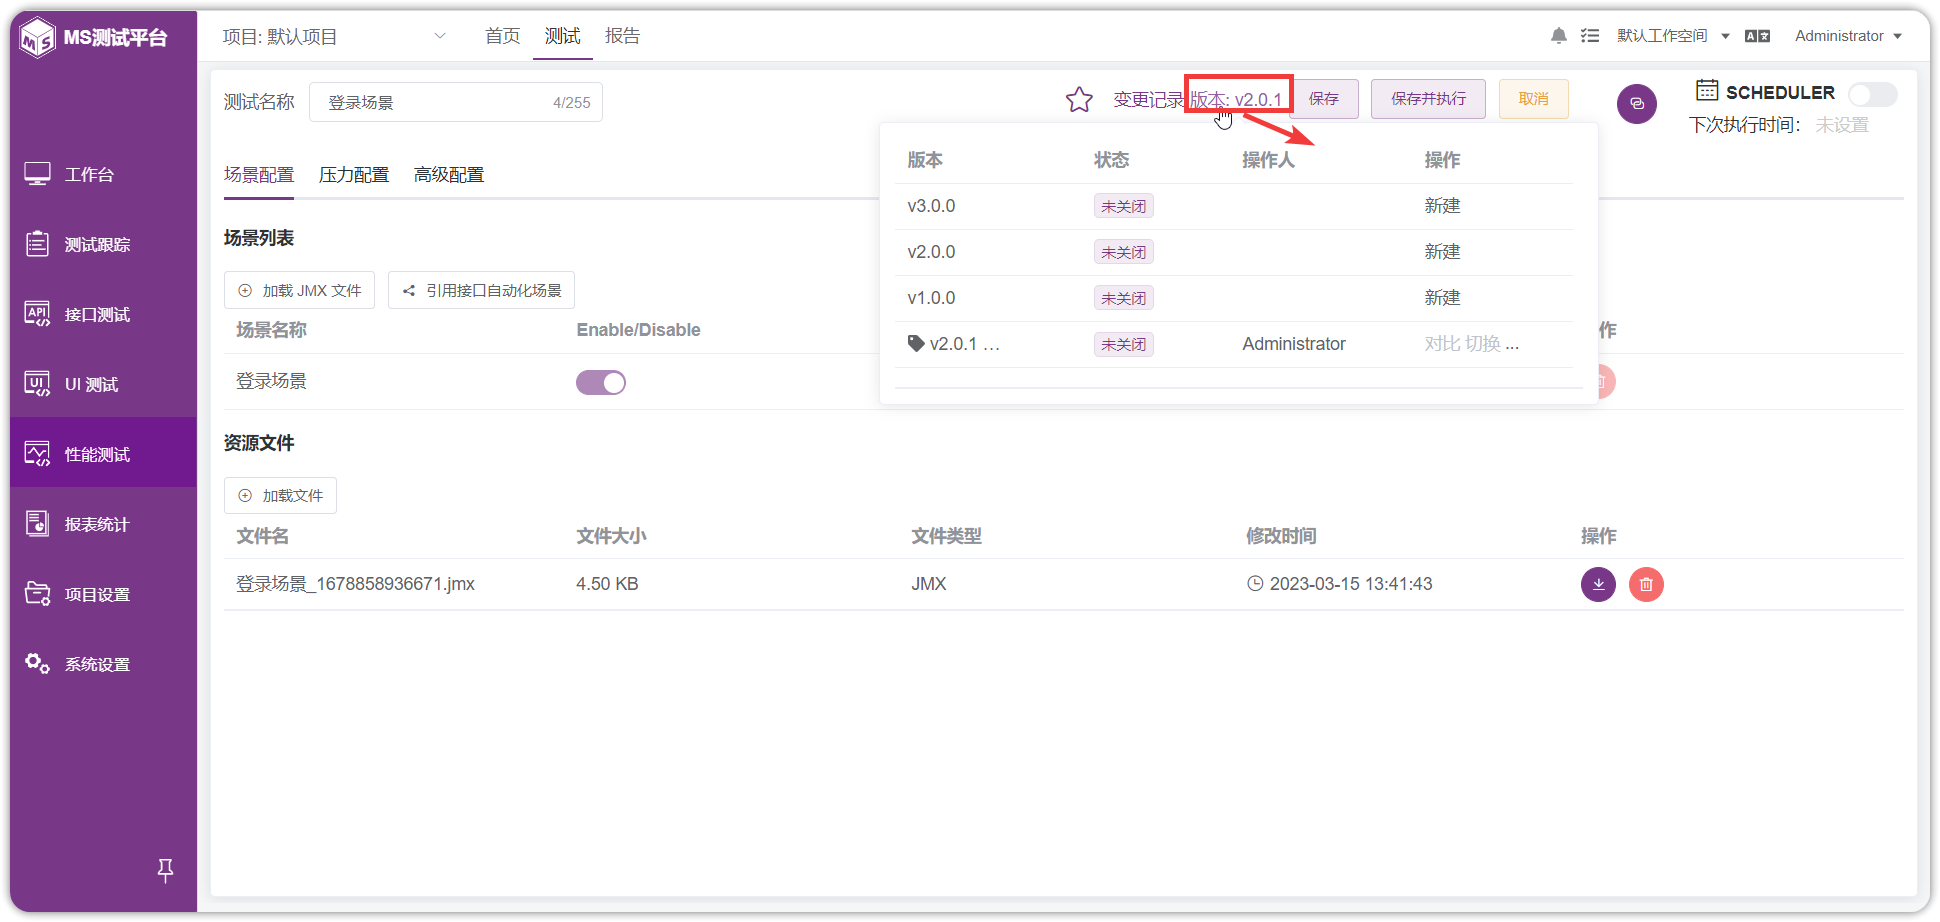
Task: Switch to the 首页 tab
Action: pos(503,36)
